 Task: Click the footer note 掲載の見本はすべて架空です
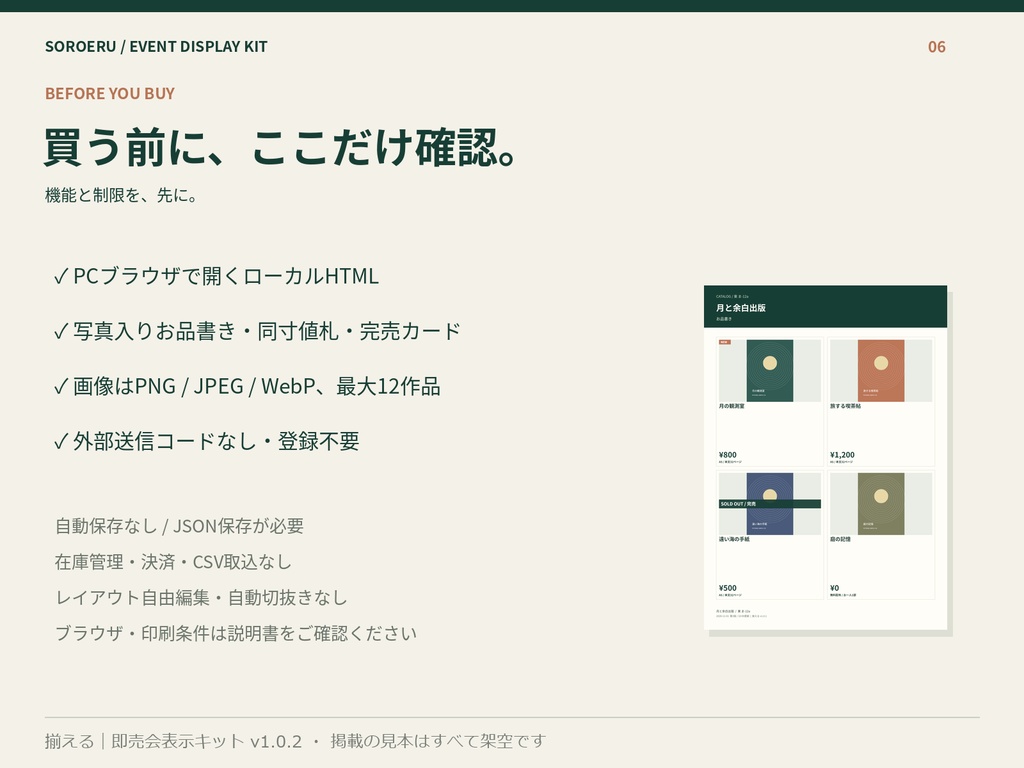pos(438,741)
